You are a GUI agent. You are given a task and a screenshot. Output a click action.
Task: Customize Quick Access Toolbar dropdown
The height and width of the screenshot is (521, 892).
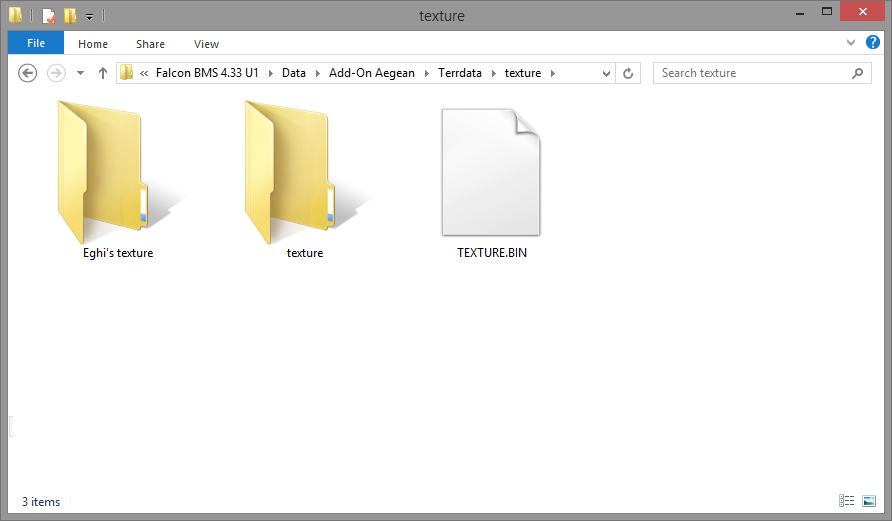[90, 17]
